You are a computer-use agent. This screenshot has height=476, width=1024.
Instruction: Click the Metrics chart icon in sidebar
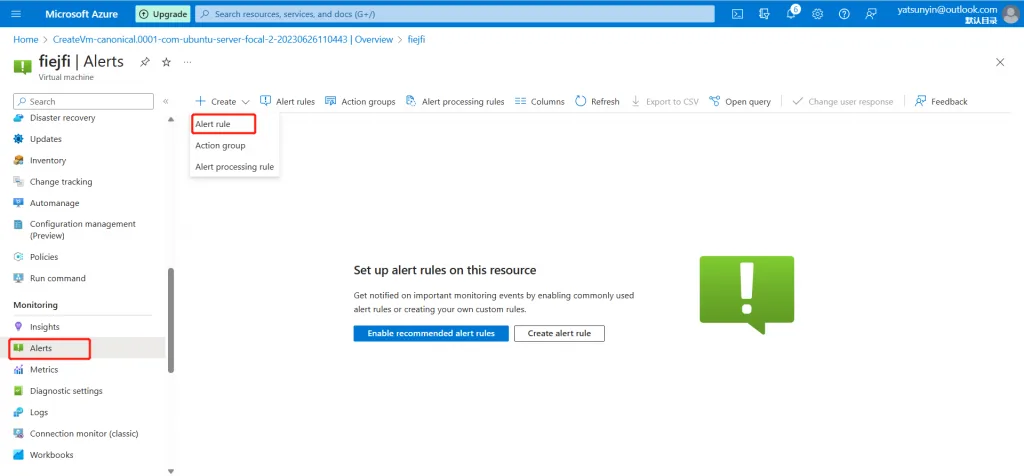(18, 370)
